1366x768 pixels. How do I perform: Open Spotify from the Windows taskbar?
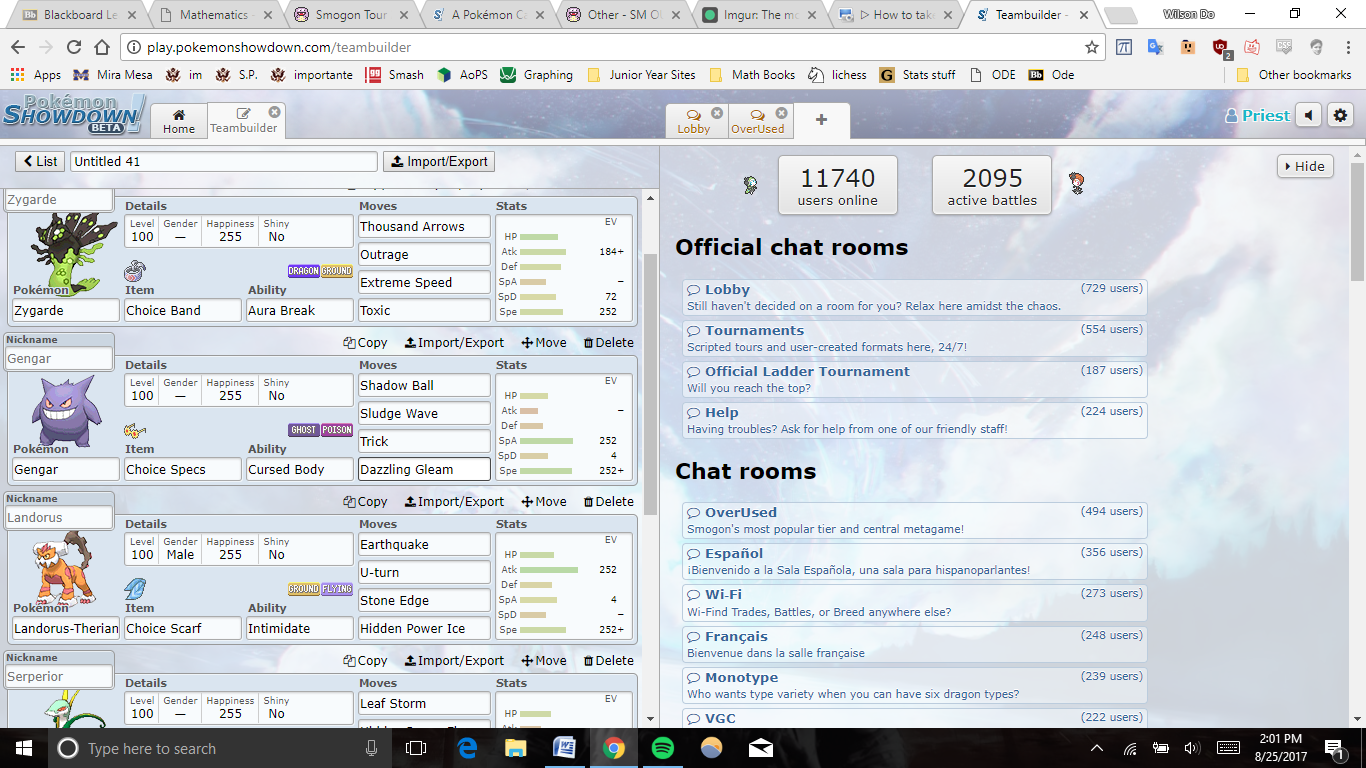662,748
